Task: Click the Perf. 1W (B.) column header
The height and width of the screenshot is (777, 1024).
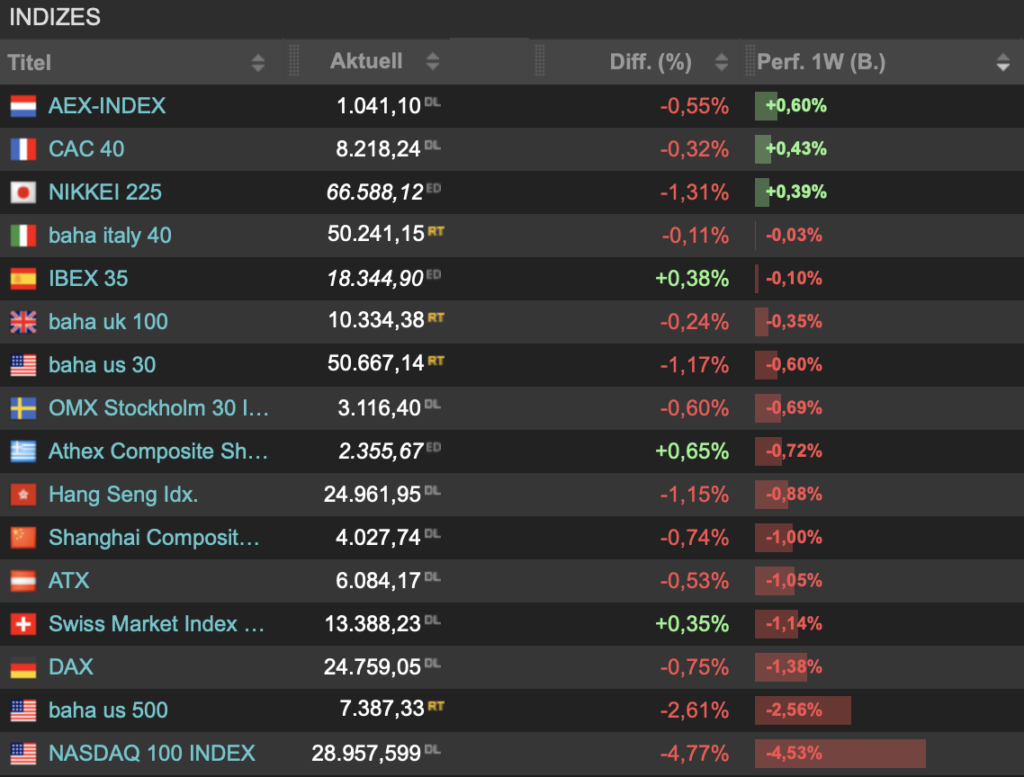Action: pyautogui.click(x=821, y=62)
